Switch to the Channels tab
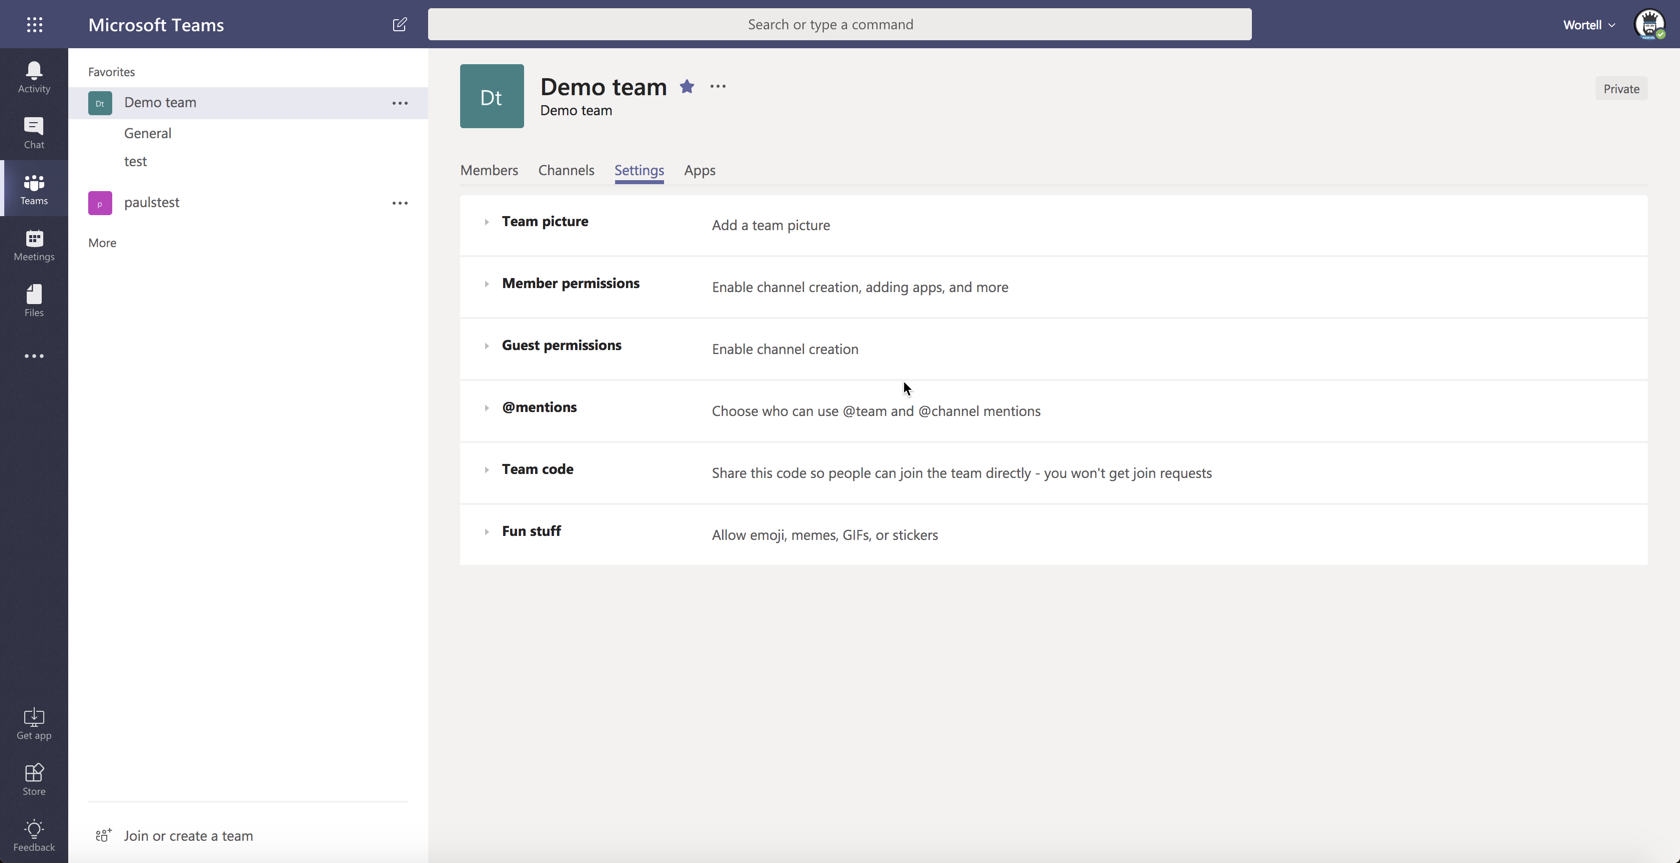1680x863 pixels. 566,170
